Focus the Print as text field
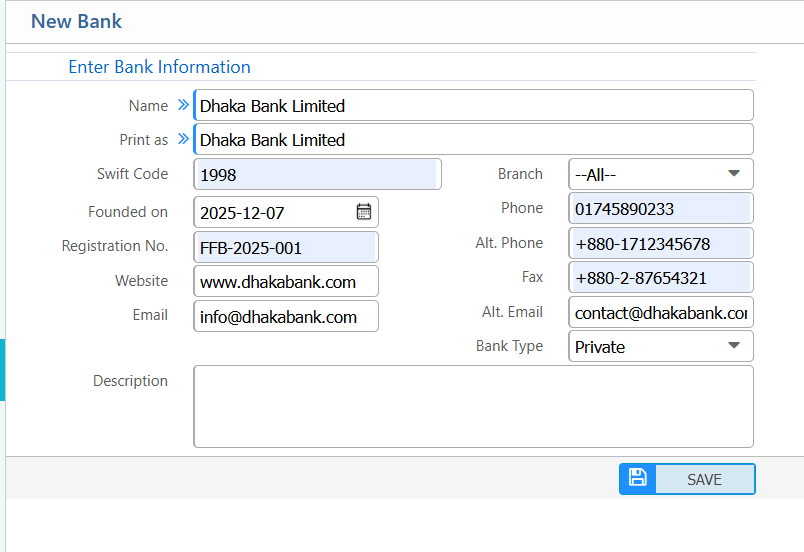Viewport: 804px width, 552px height. click(472, 140)
